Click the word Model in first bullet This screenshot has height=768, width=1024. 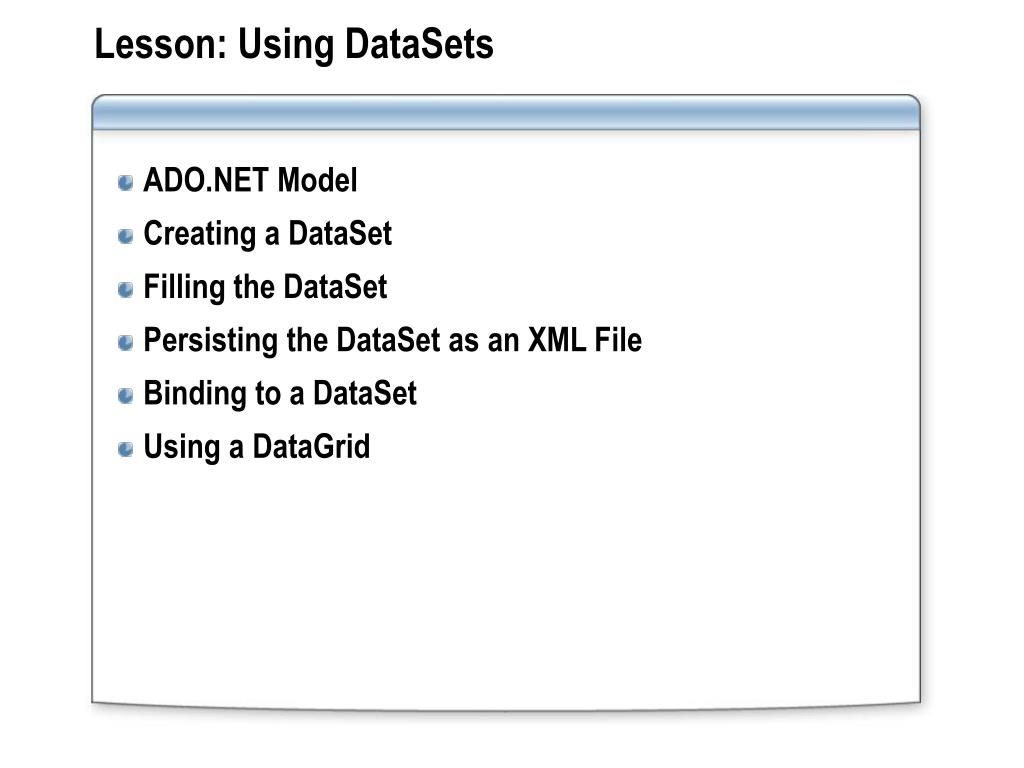pos(317,180)
